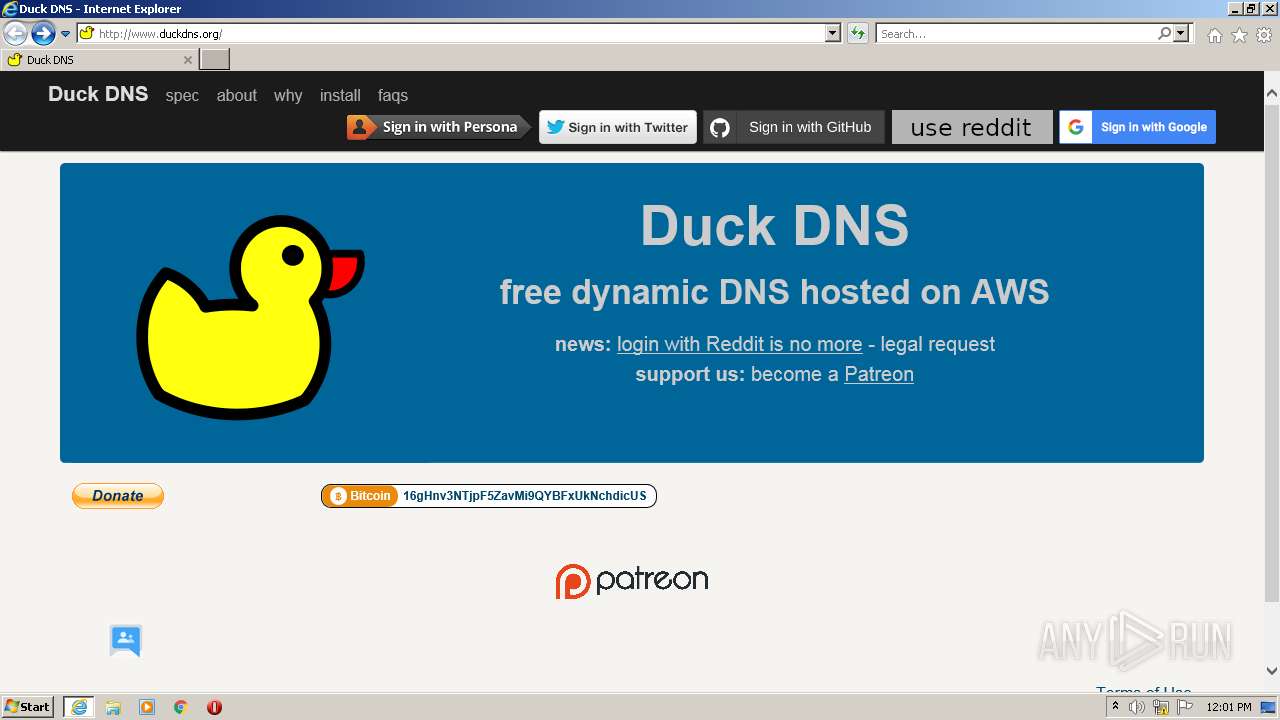Click 'free dynamic DNS hosted on AWS' text
Viewport: 1280px width, 720px height.
click(x=775, y=292)
